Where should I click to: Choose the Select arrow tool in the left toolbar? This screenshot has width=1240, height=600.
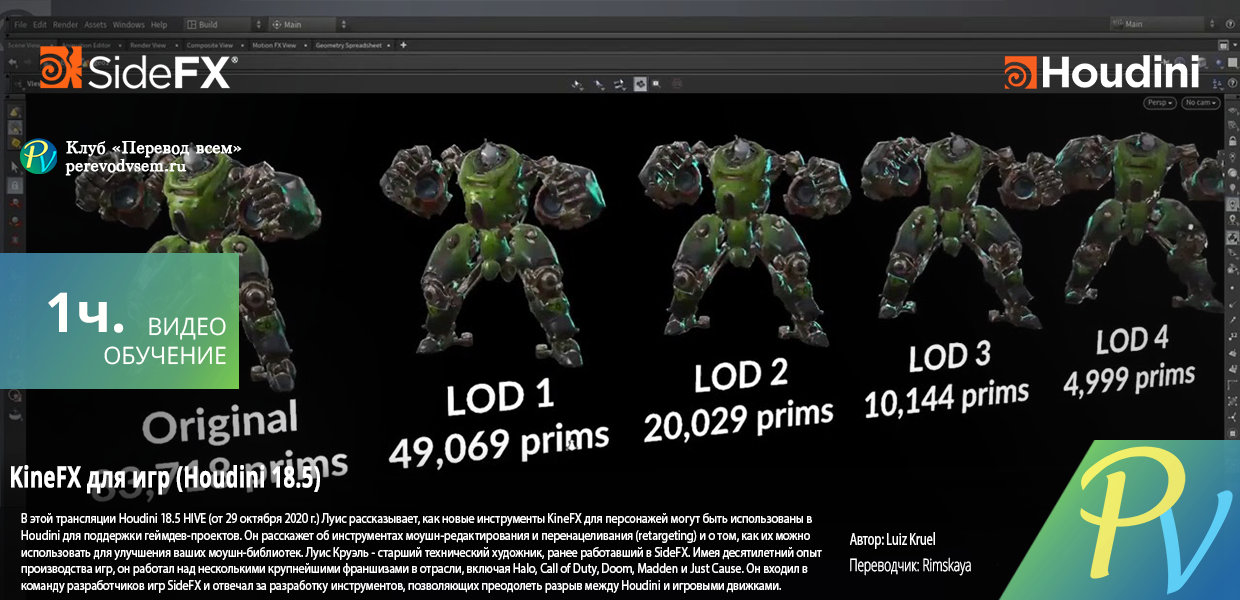click(x=15, y=167)
